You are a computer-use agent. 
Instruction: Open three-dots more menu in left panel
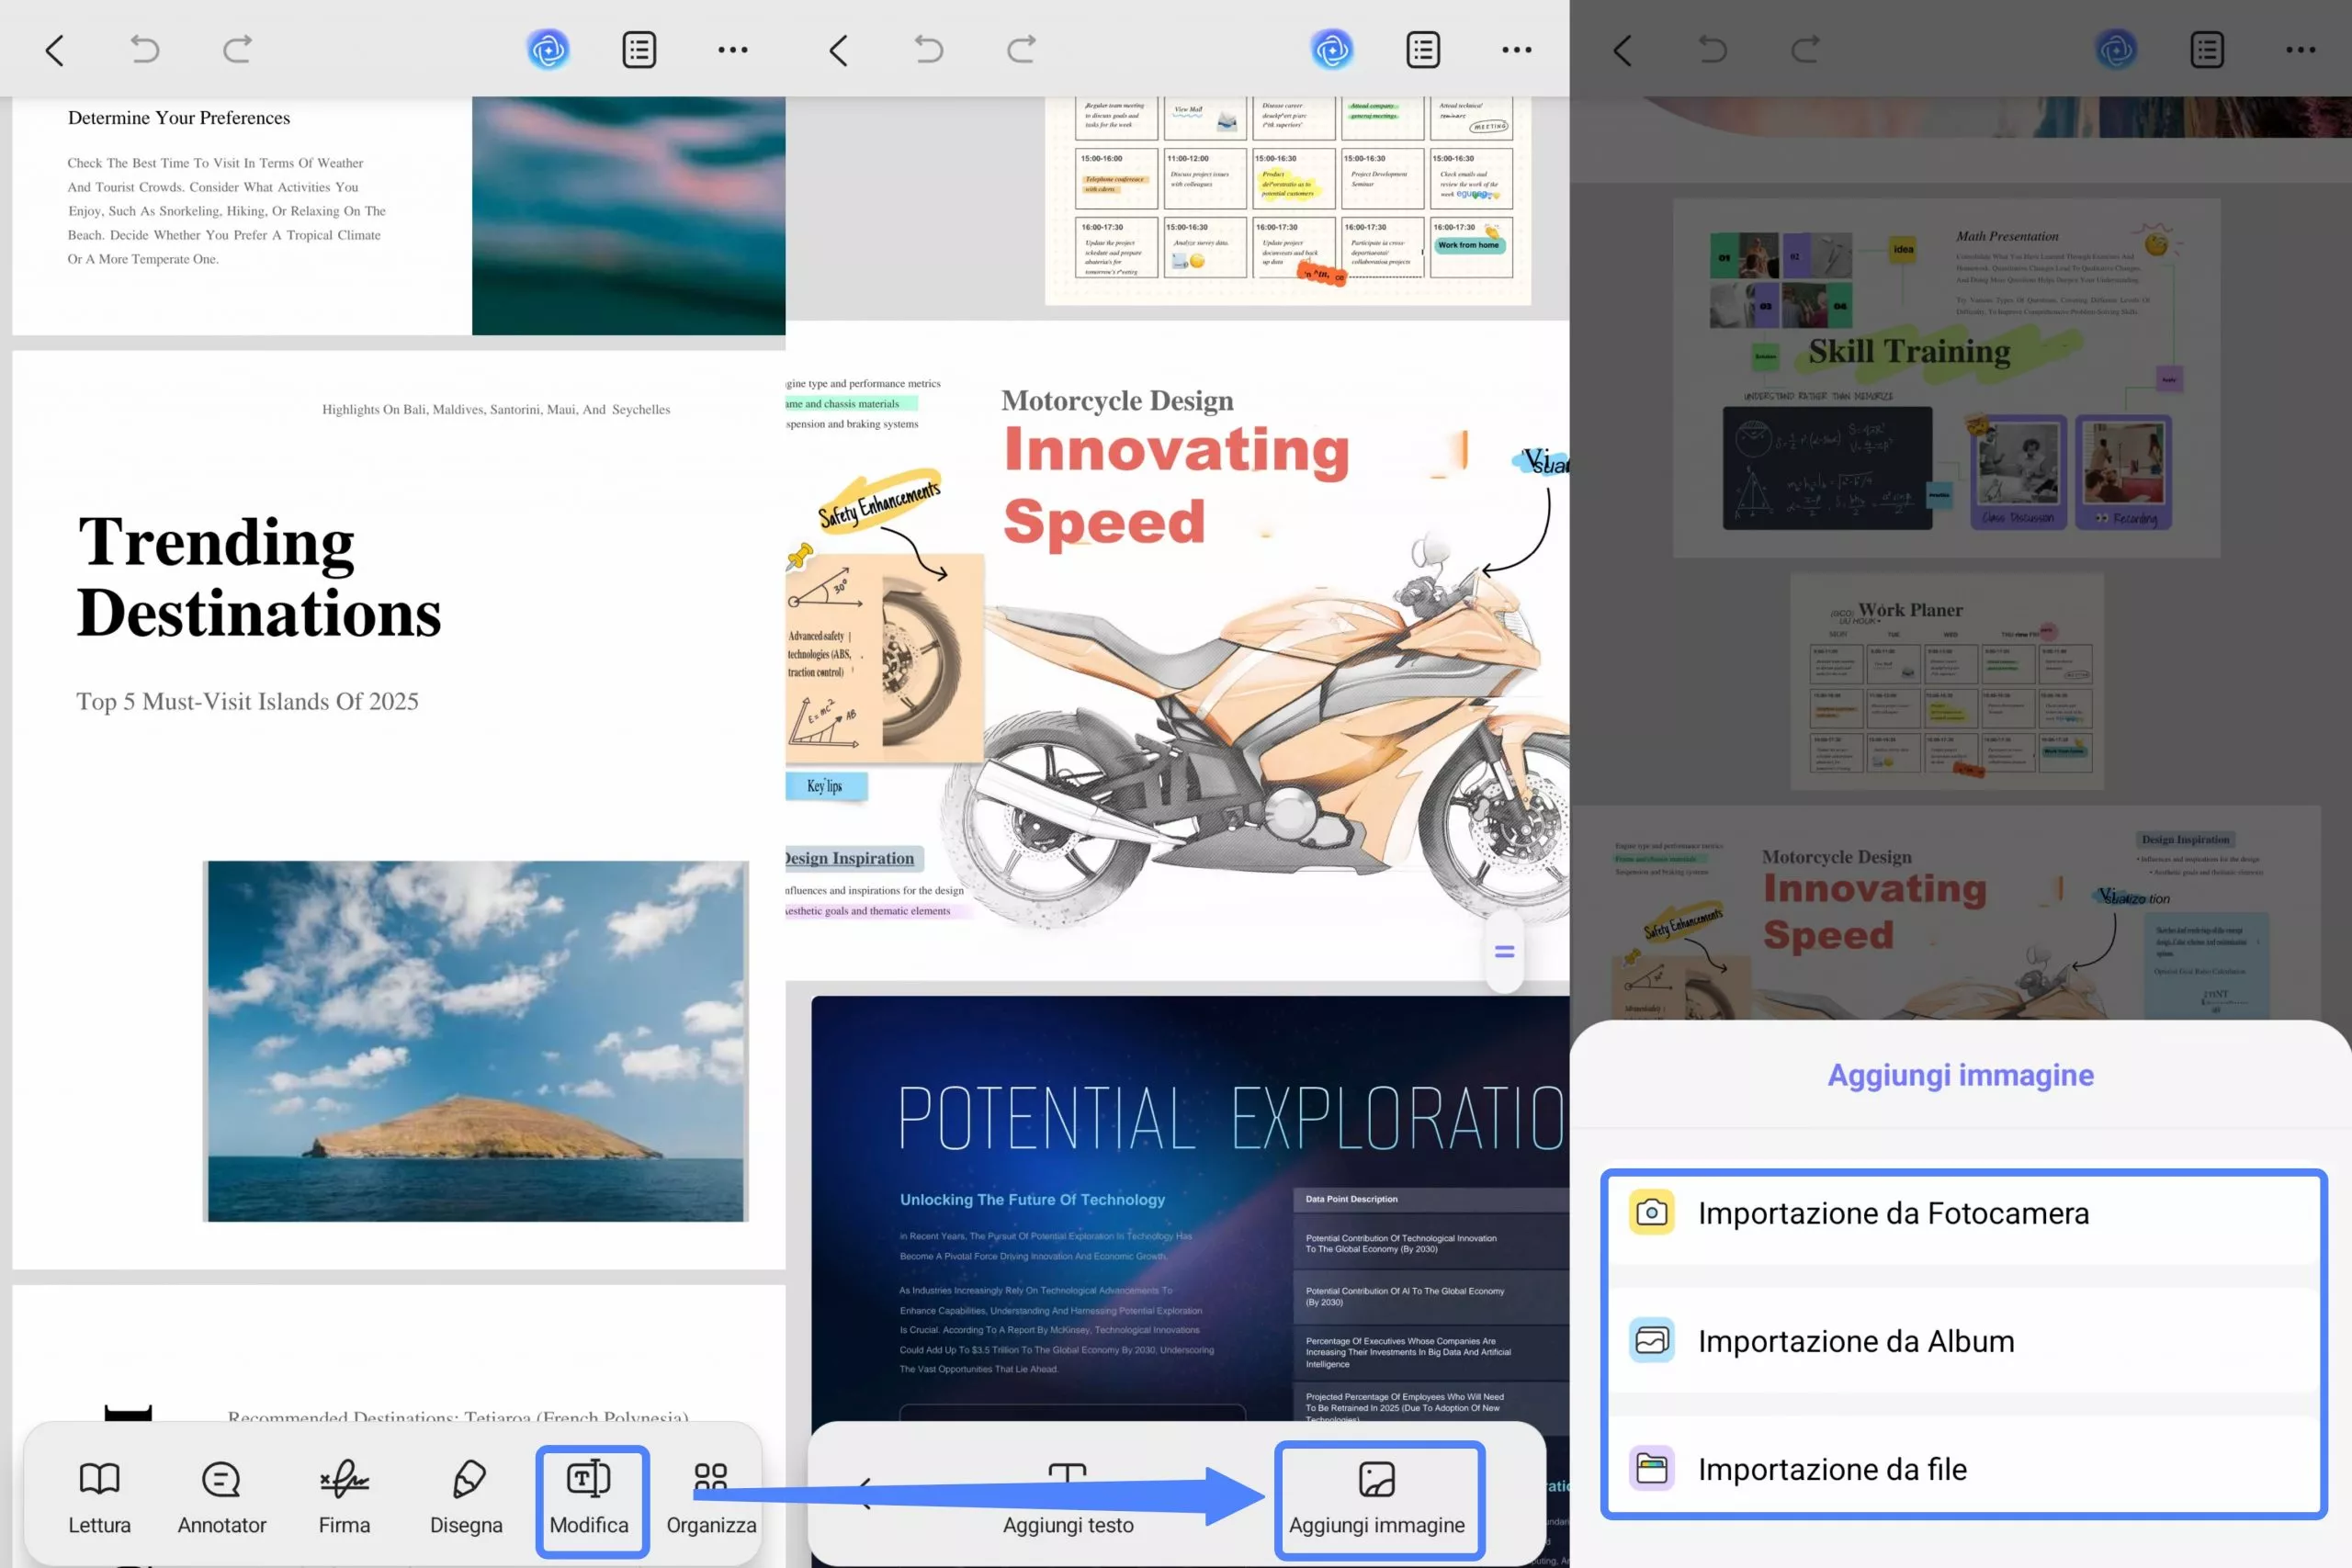[x=733, y=49]
